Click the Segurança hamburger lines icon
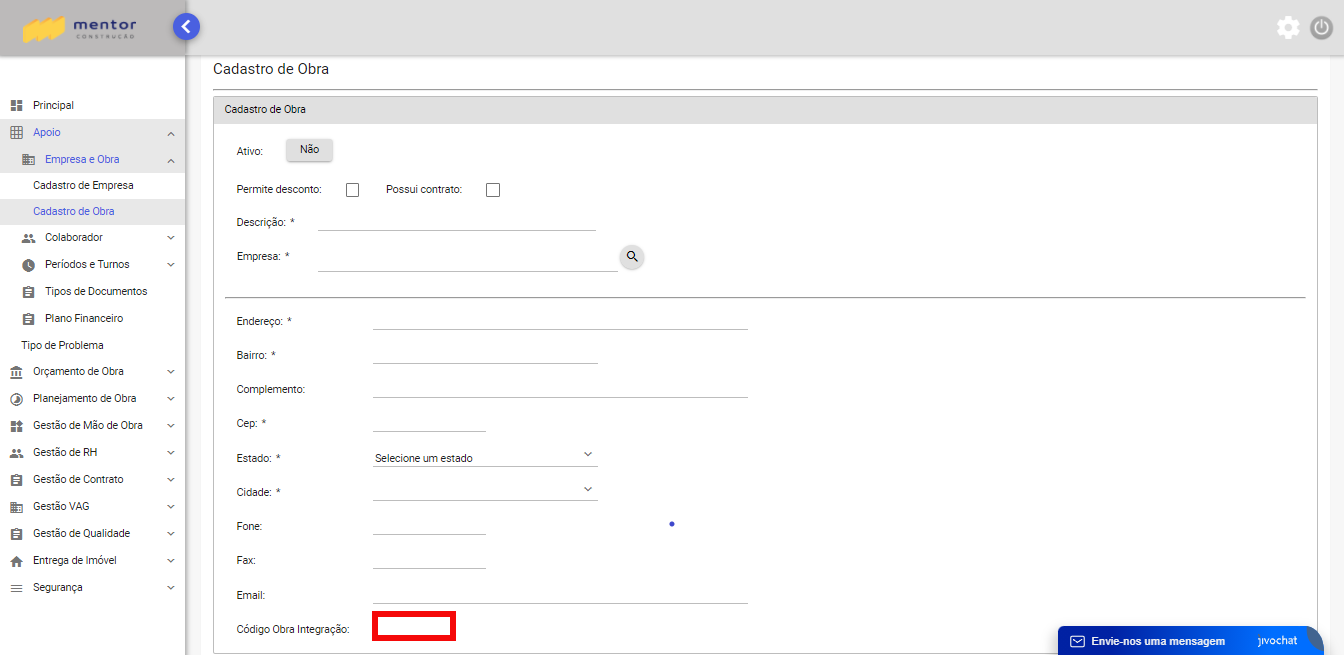 coord(16,588)
